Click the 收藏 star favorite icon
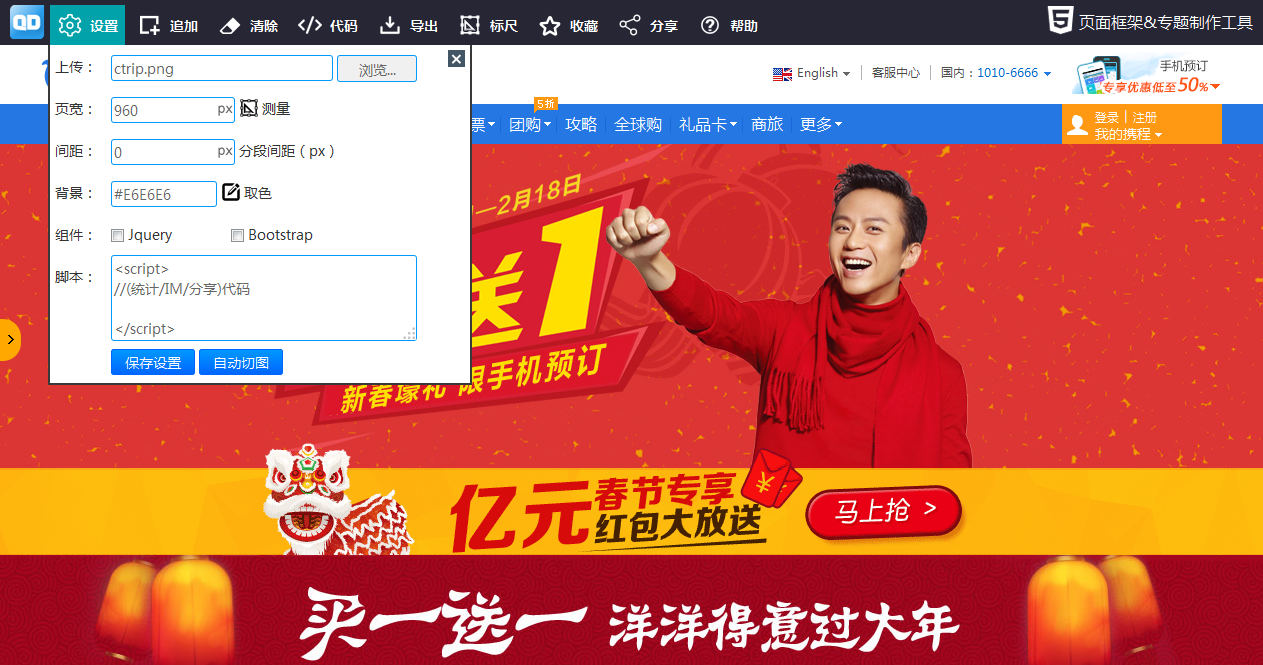The height and width of the screenshot is (665, 1263). click(x=550, y=26)
